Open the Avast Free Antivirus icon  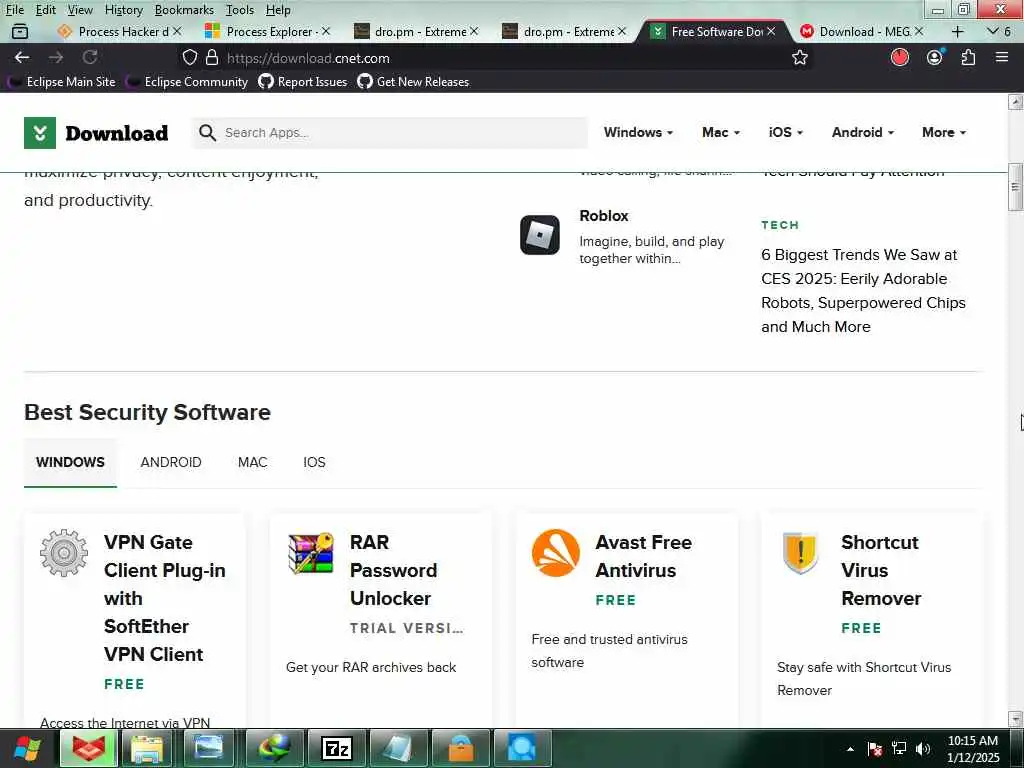556,552
